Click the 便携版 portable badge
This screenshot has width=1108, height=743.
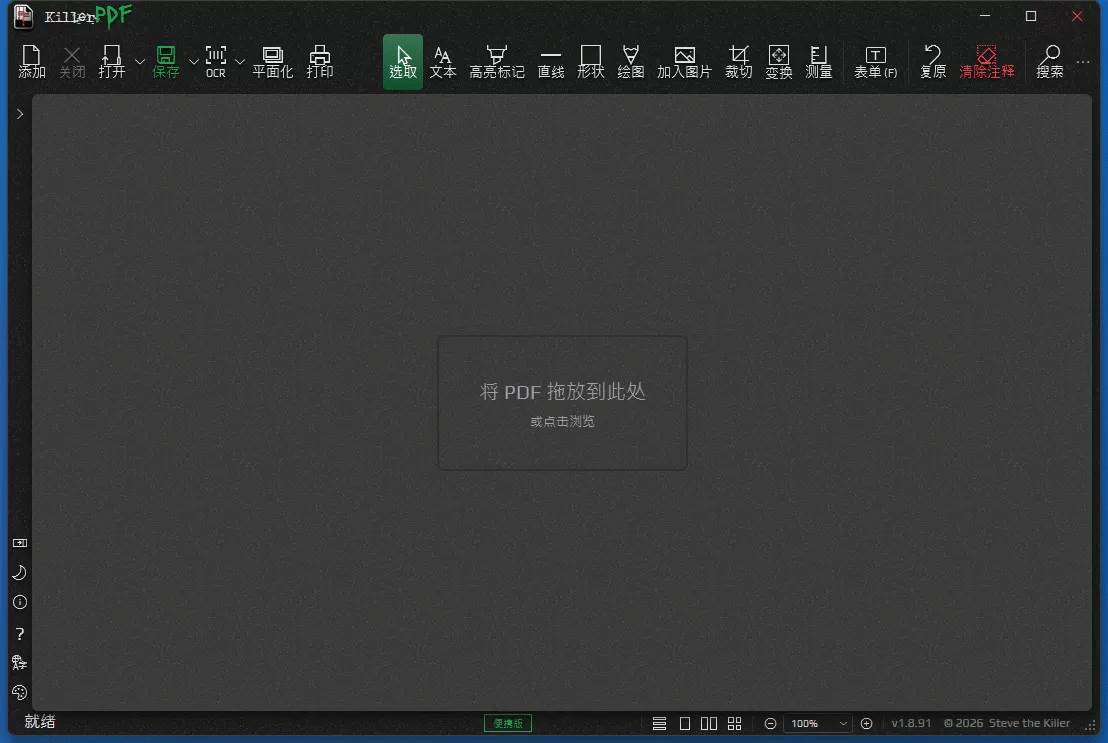pyautogui.click(x=508, y=723)
